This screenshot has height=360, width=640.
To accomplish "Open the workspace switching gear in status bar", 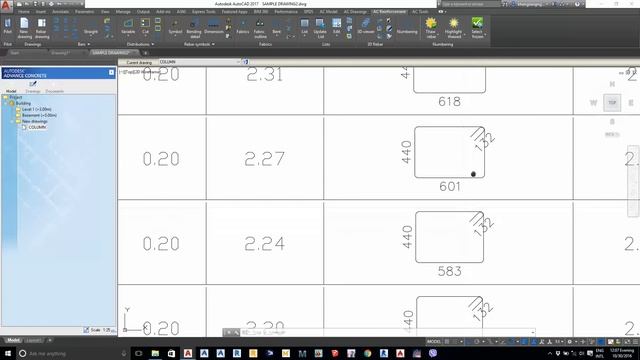I will pos(569,342).
